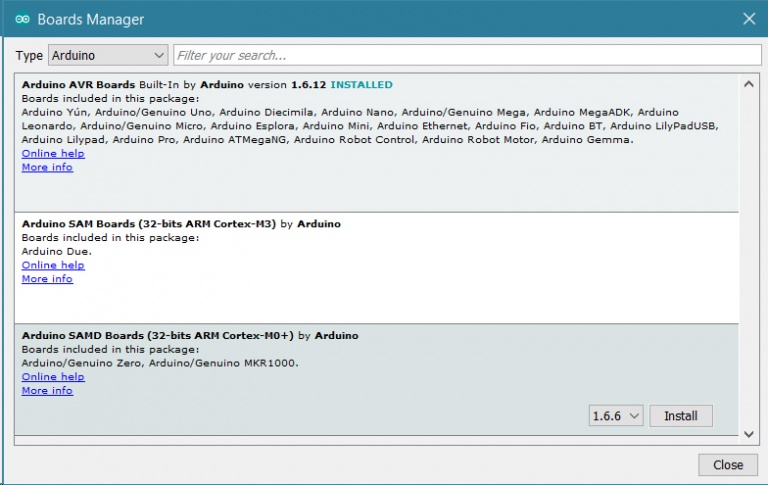Open Online help for Arduino SAM Boards
The image size is (768, 485).
pos(53,265)
